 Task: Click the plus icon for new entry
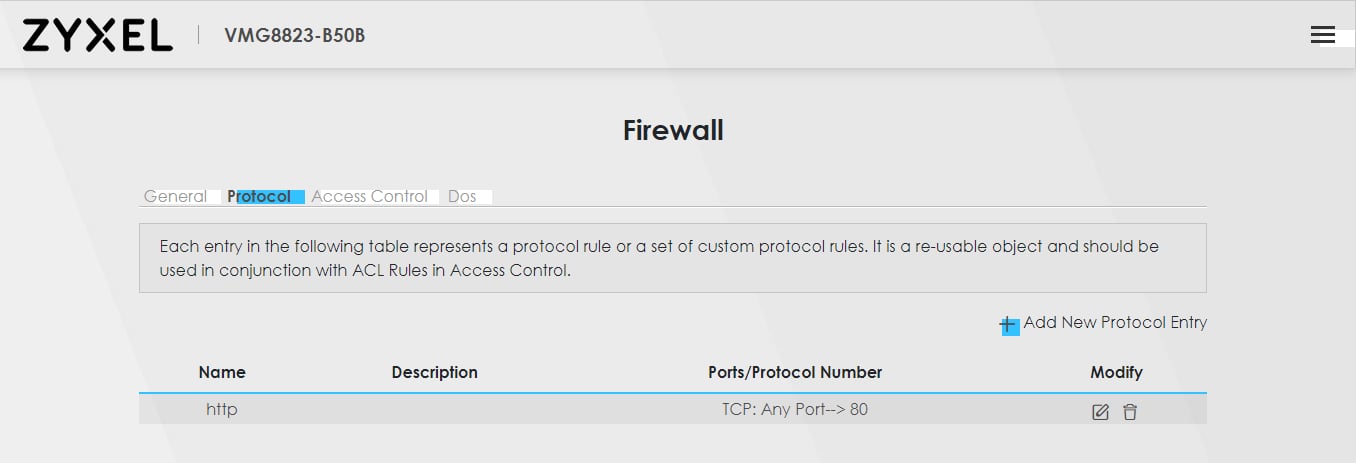(1009, 325)
